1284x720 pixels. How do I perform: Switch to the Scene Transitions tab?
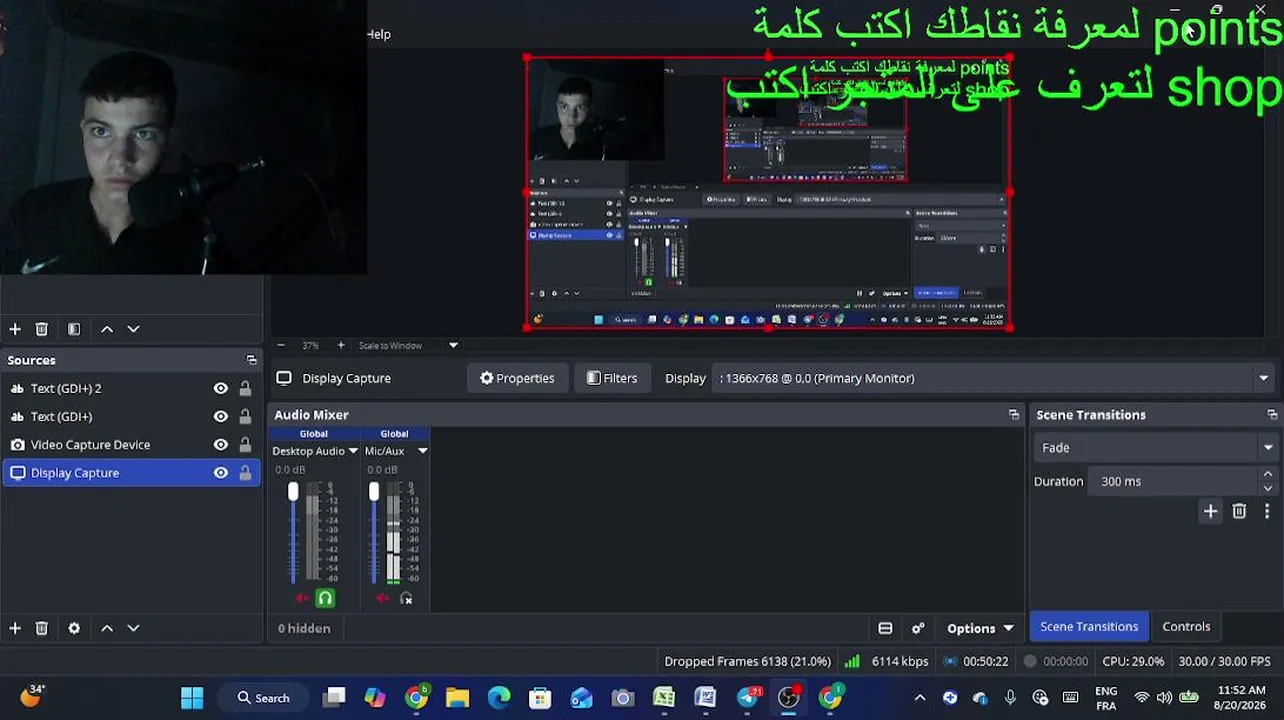click(x=1089, y=626)
